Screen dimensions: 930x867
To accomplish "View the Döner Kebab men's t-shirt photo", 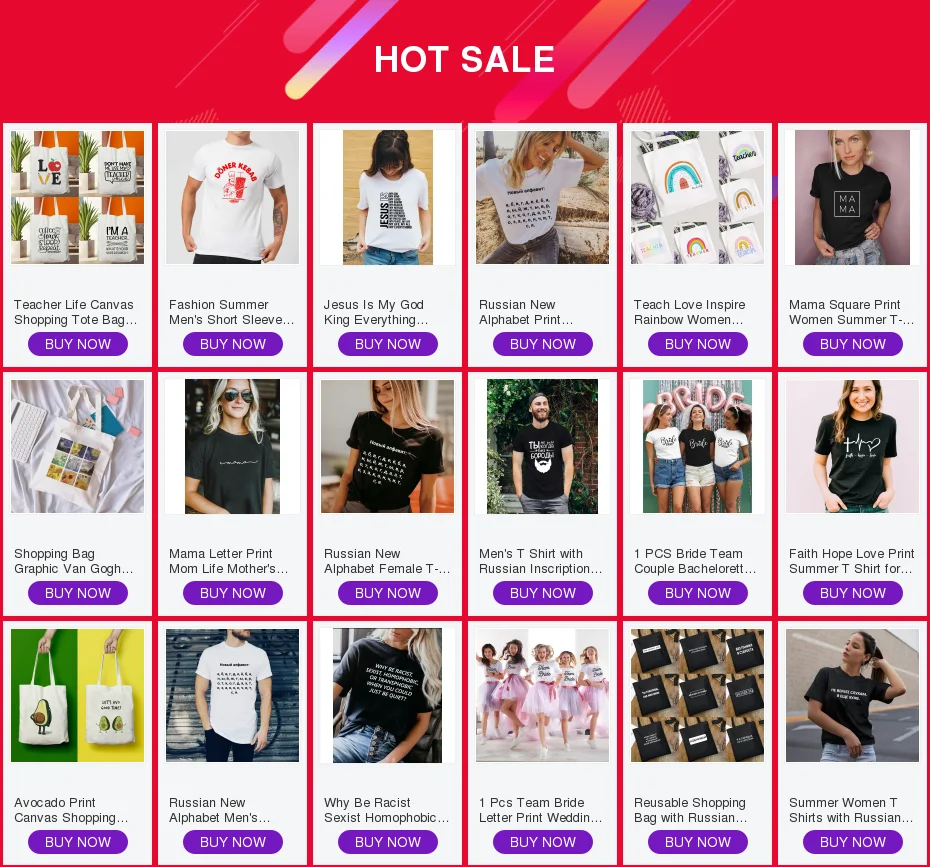I will (232, 197).
